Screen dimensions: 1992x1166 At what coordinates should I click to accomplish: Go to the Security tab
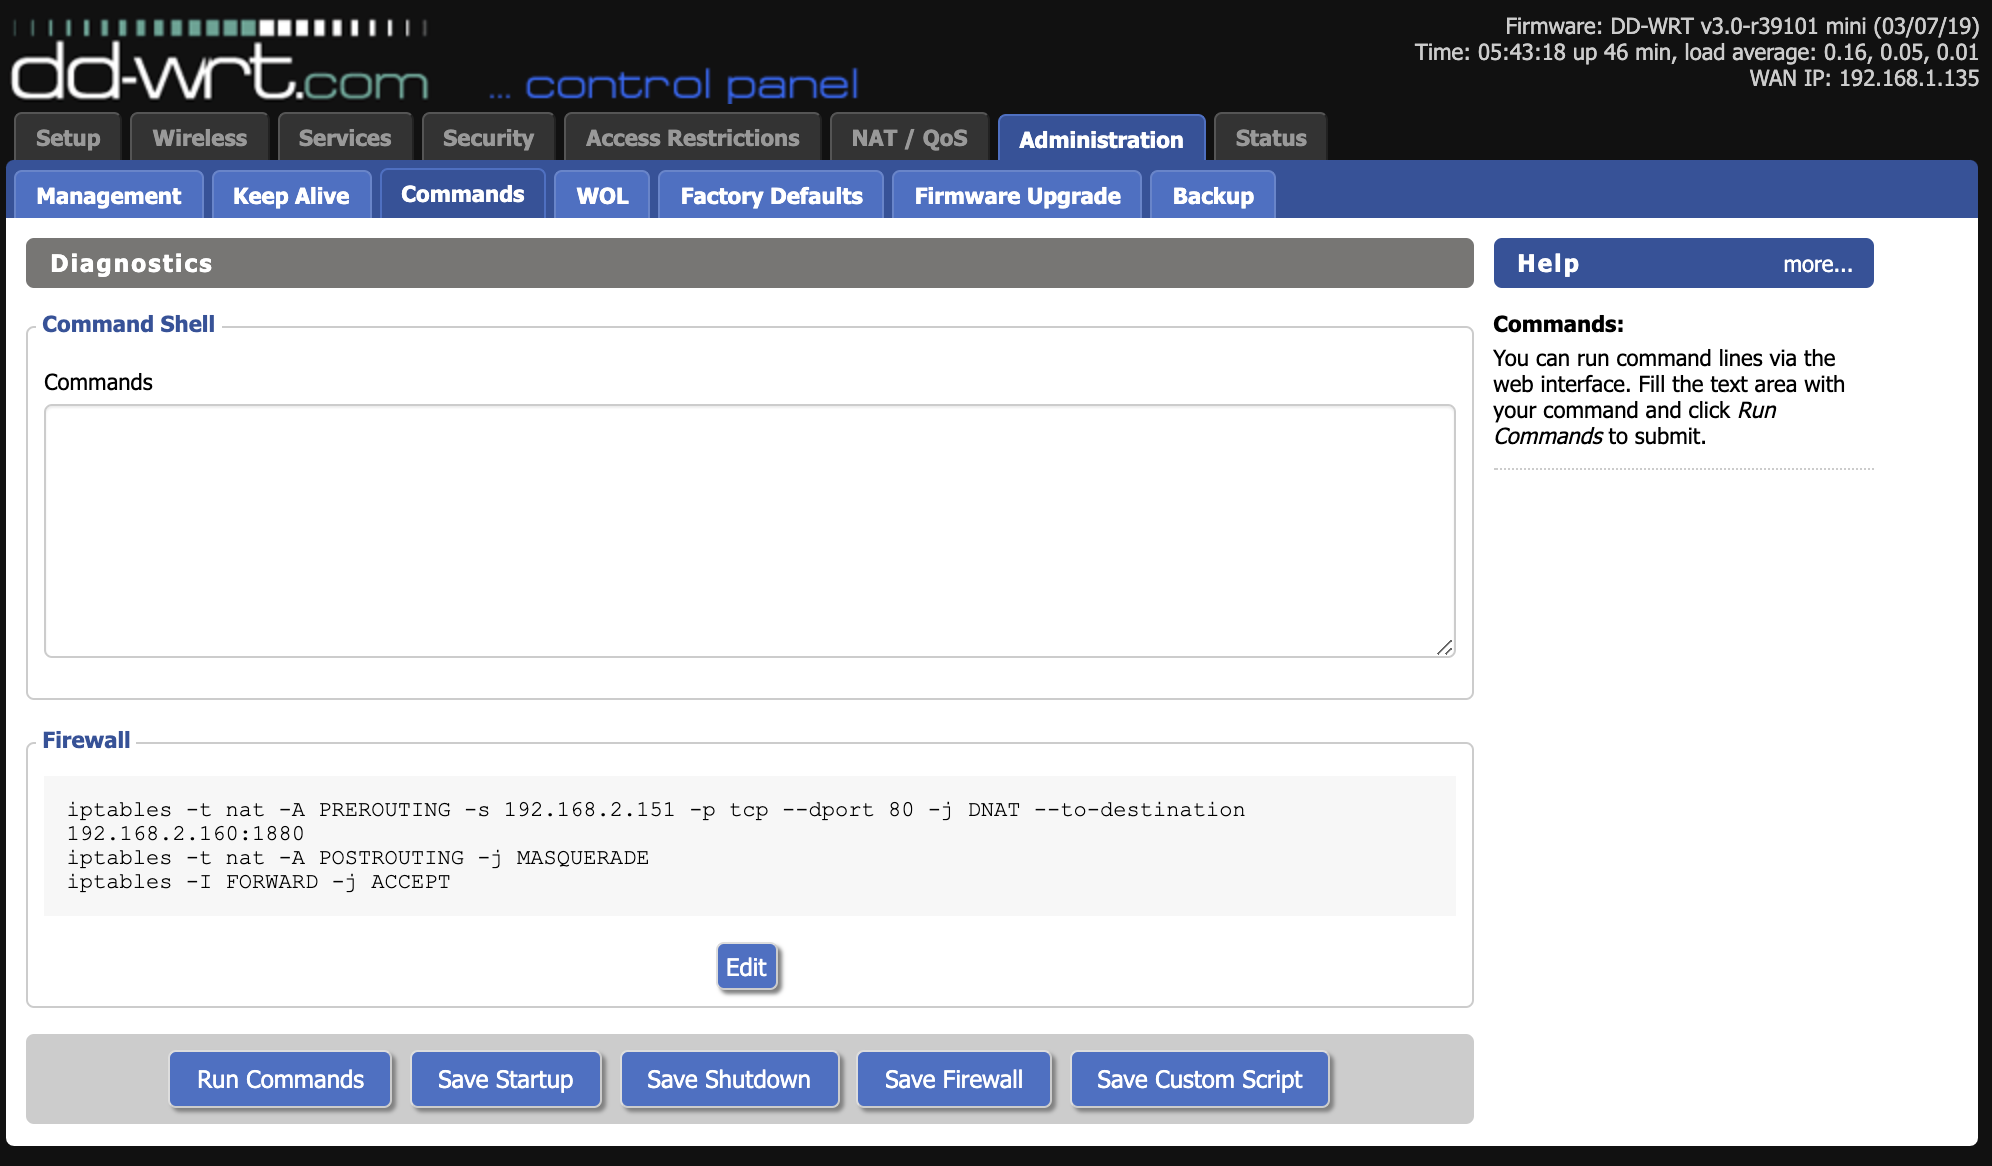(x=488, y=138)
